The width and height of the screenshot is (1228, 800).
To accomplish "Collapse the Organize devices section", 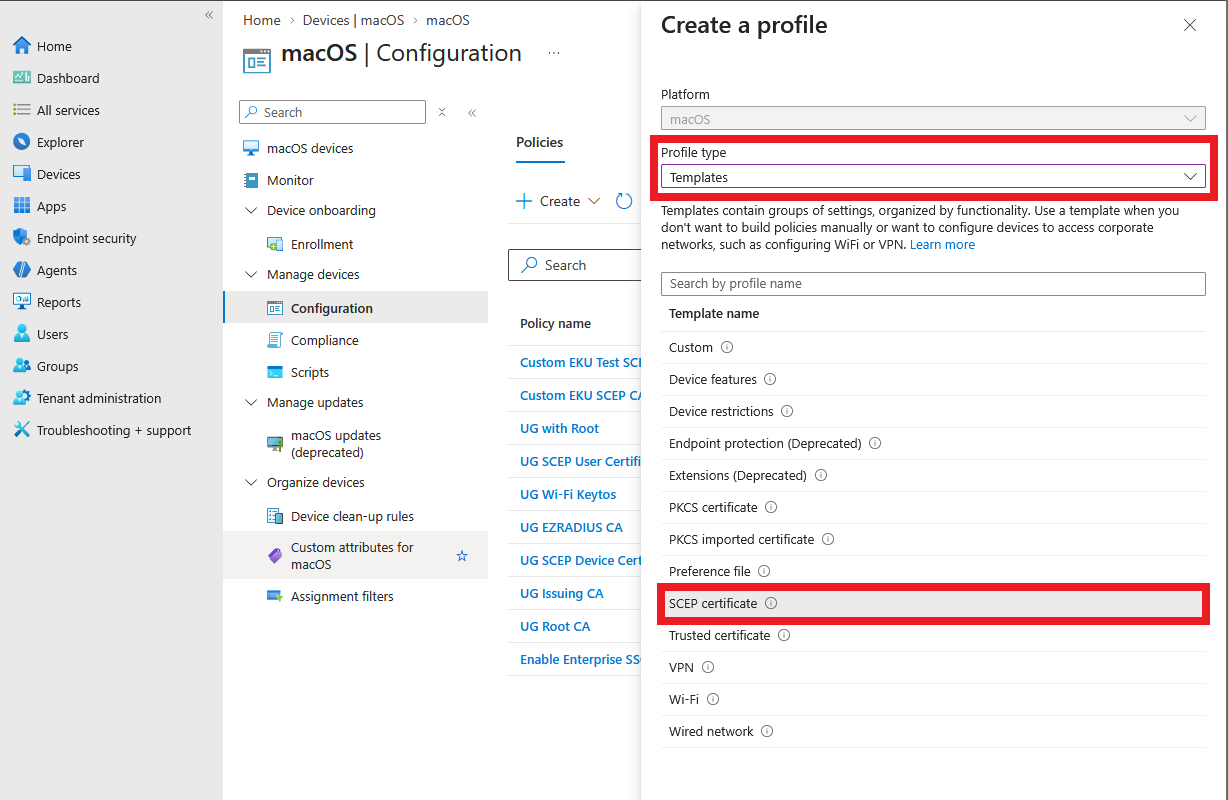I will tap(251, 483).
